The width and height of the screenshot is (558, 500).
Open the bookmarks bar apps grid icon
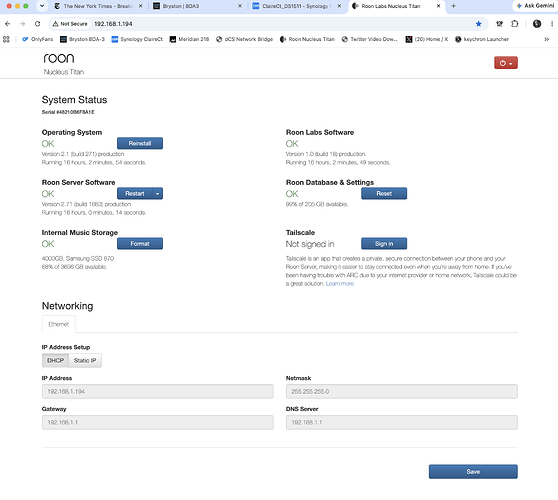pyautogui.click(x=6, y=39)
